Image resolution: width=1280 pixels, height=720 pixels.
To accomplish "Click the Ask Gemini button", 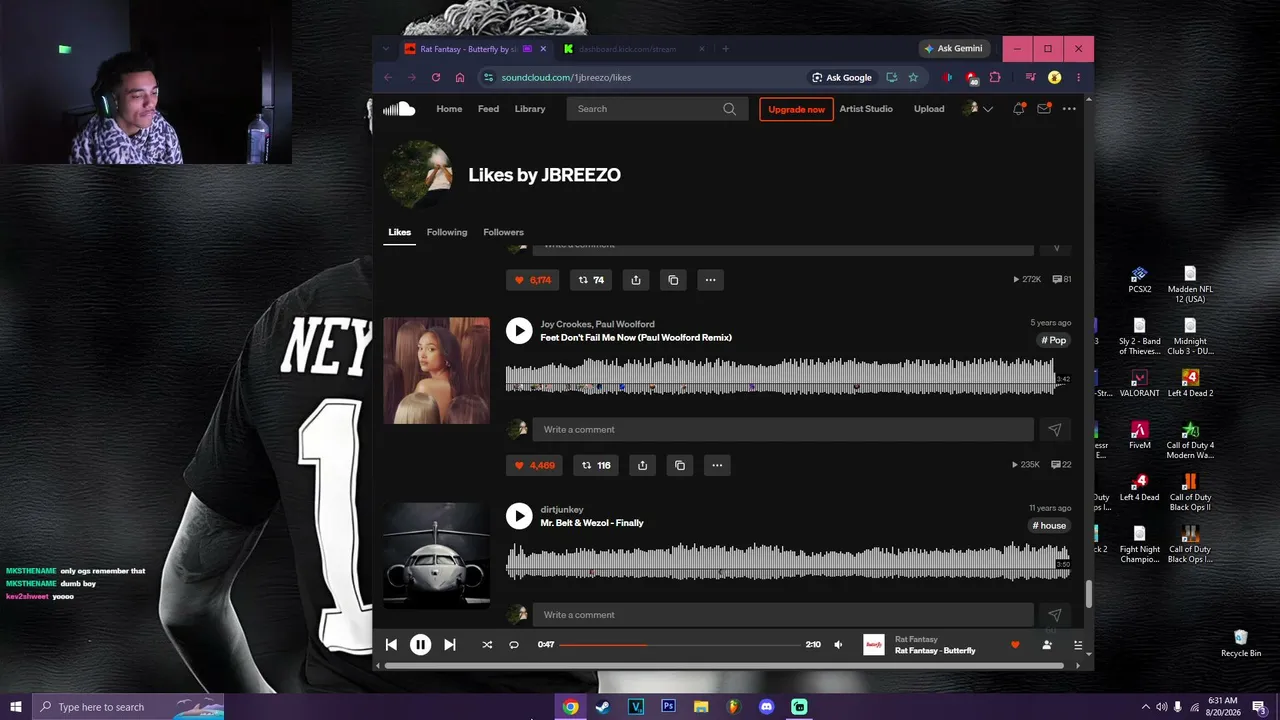I will coord(953,48).
